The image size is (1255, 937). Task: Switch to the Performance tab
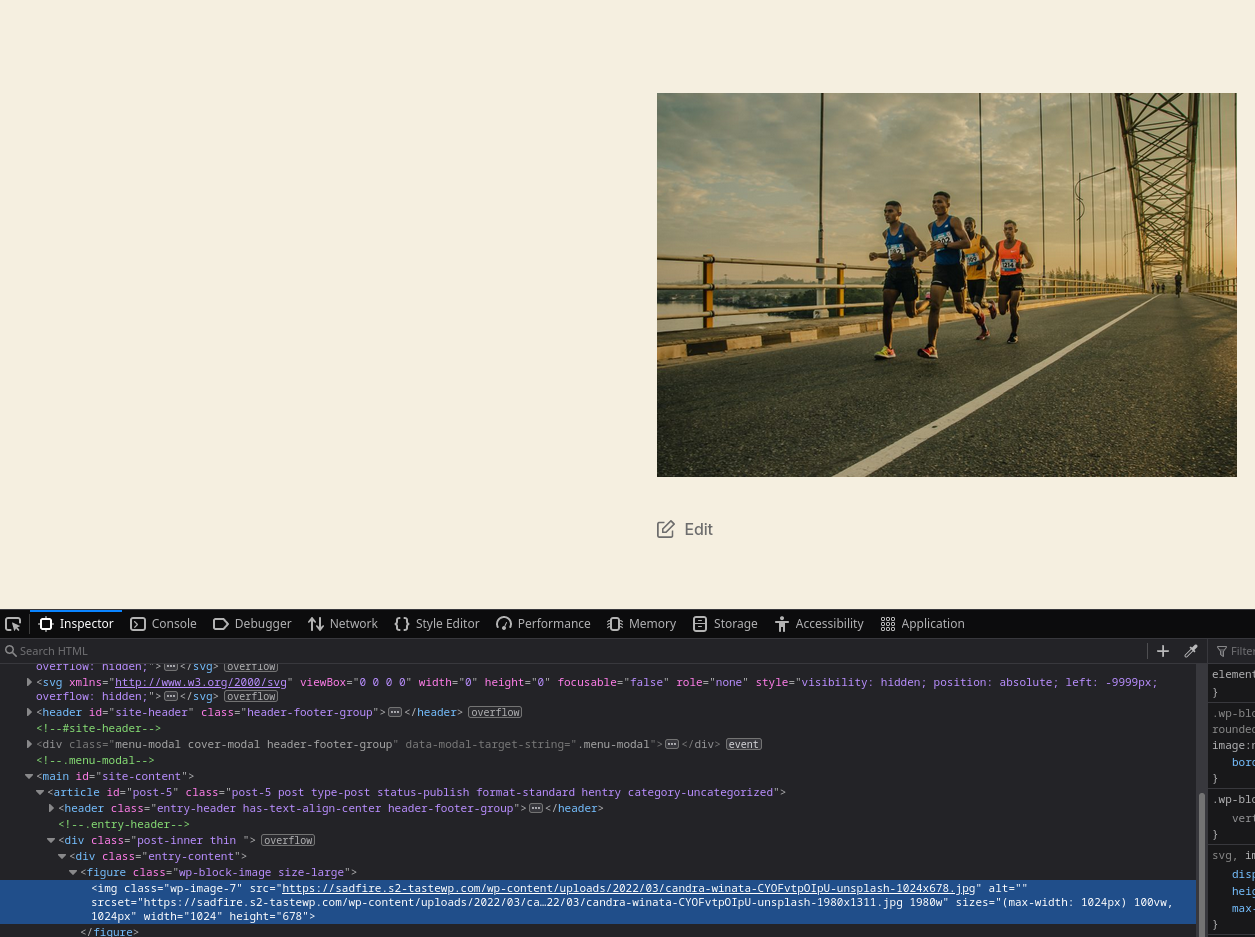(543, 624)
